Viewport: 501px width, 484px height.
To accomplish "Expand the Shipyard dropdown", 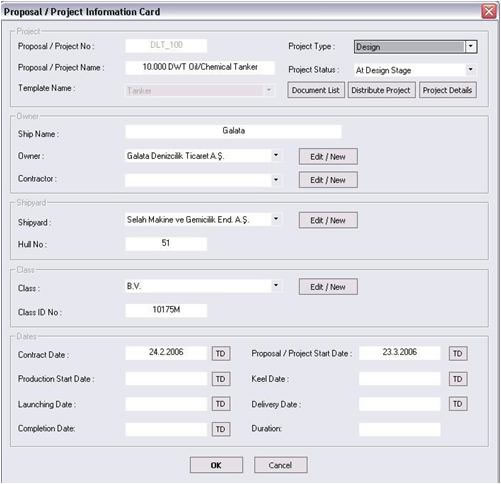I will pos(276,219).
